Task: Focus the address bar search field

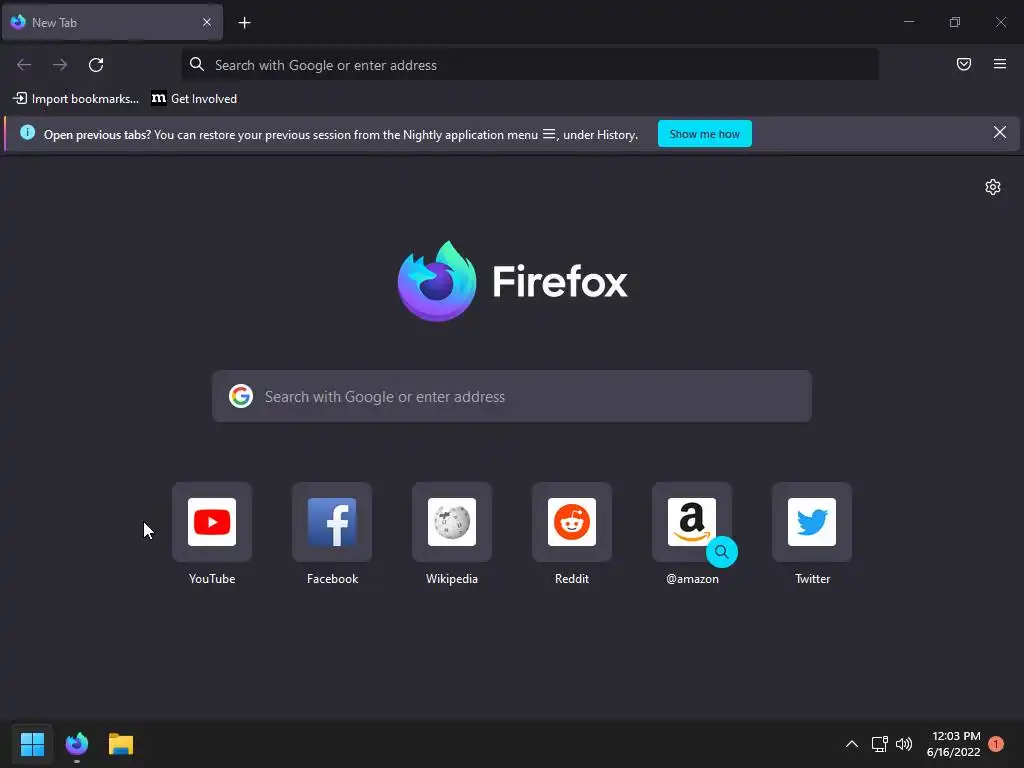Action: click(530, 65)
